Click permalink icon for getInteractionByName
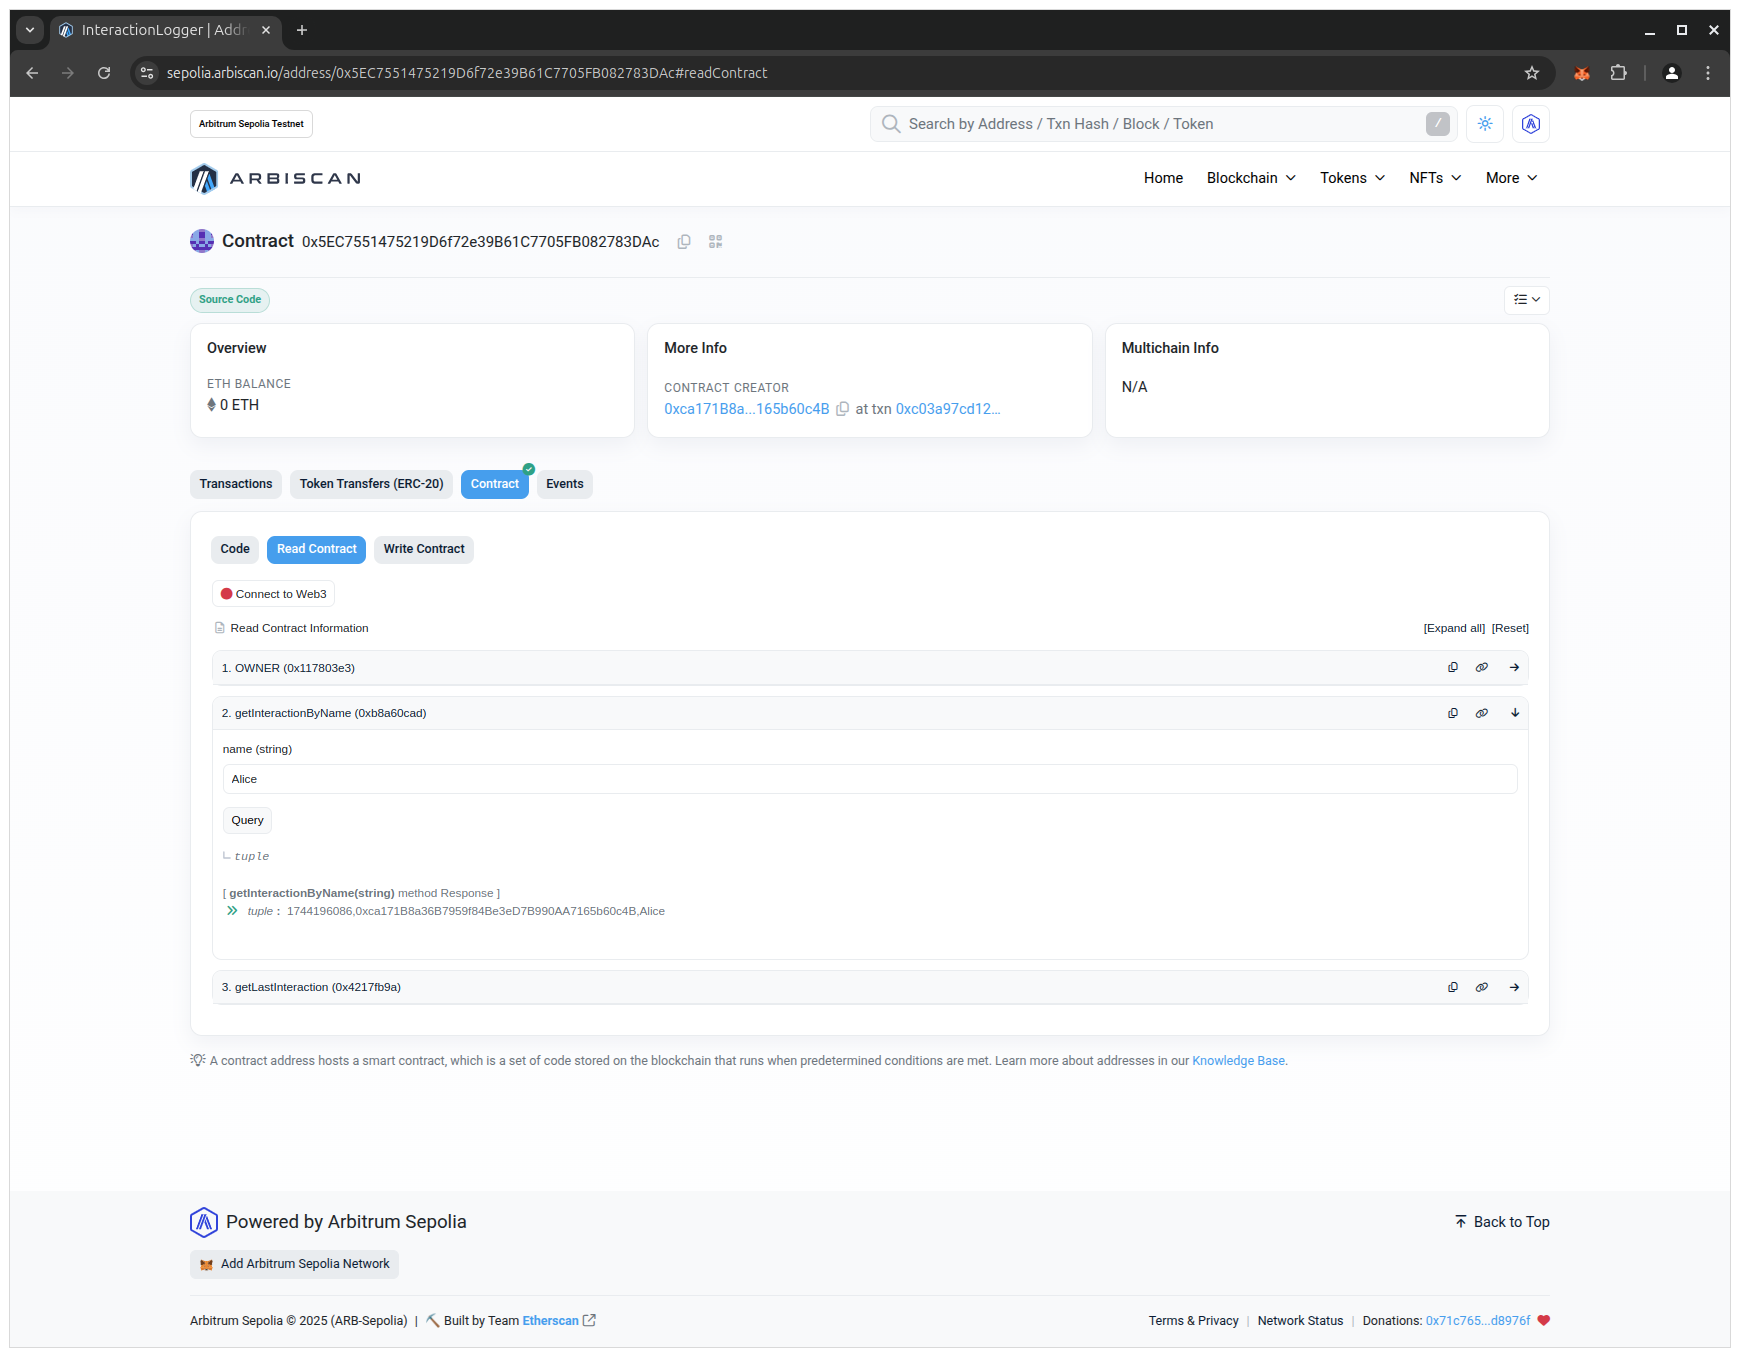 pos(1482,714)
